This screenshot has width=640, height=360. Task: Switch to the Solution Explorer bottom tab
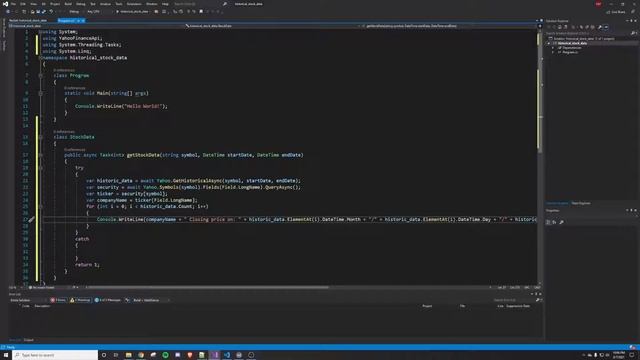(x=557, y=203)
